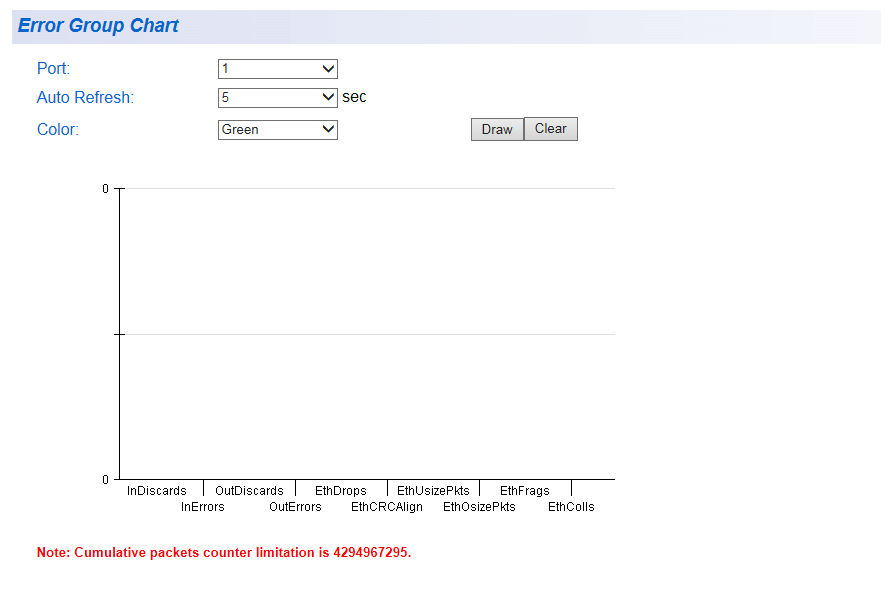890x594 pixels.
Task: Click the Error Group Chart heading
Action: click(98, 26)
